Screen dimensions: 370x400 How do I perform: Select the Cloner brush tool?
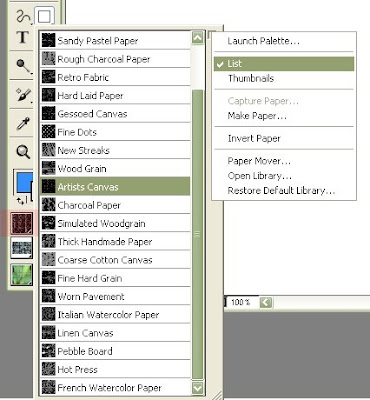tap(24, 95)
